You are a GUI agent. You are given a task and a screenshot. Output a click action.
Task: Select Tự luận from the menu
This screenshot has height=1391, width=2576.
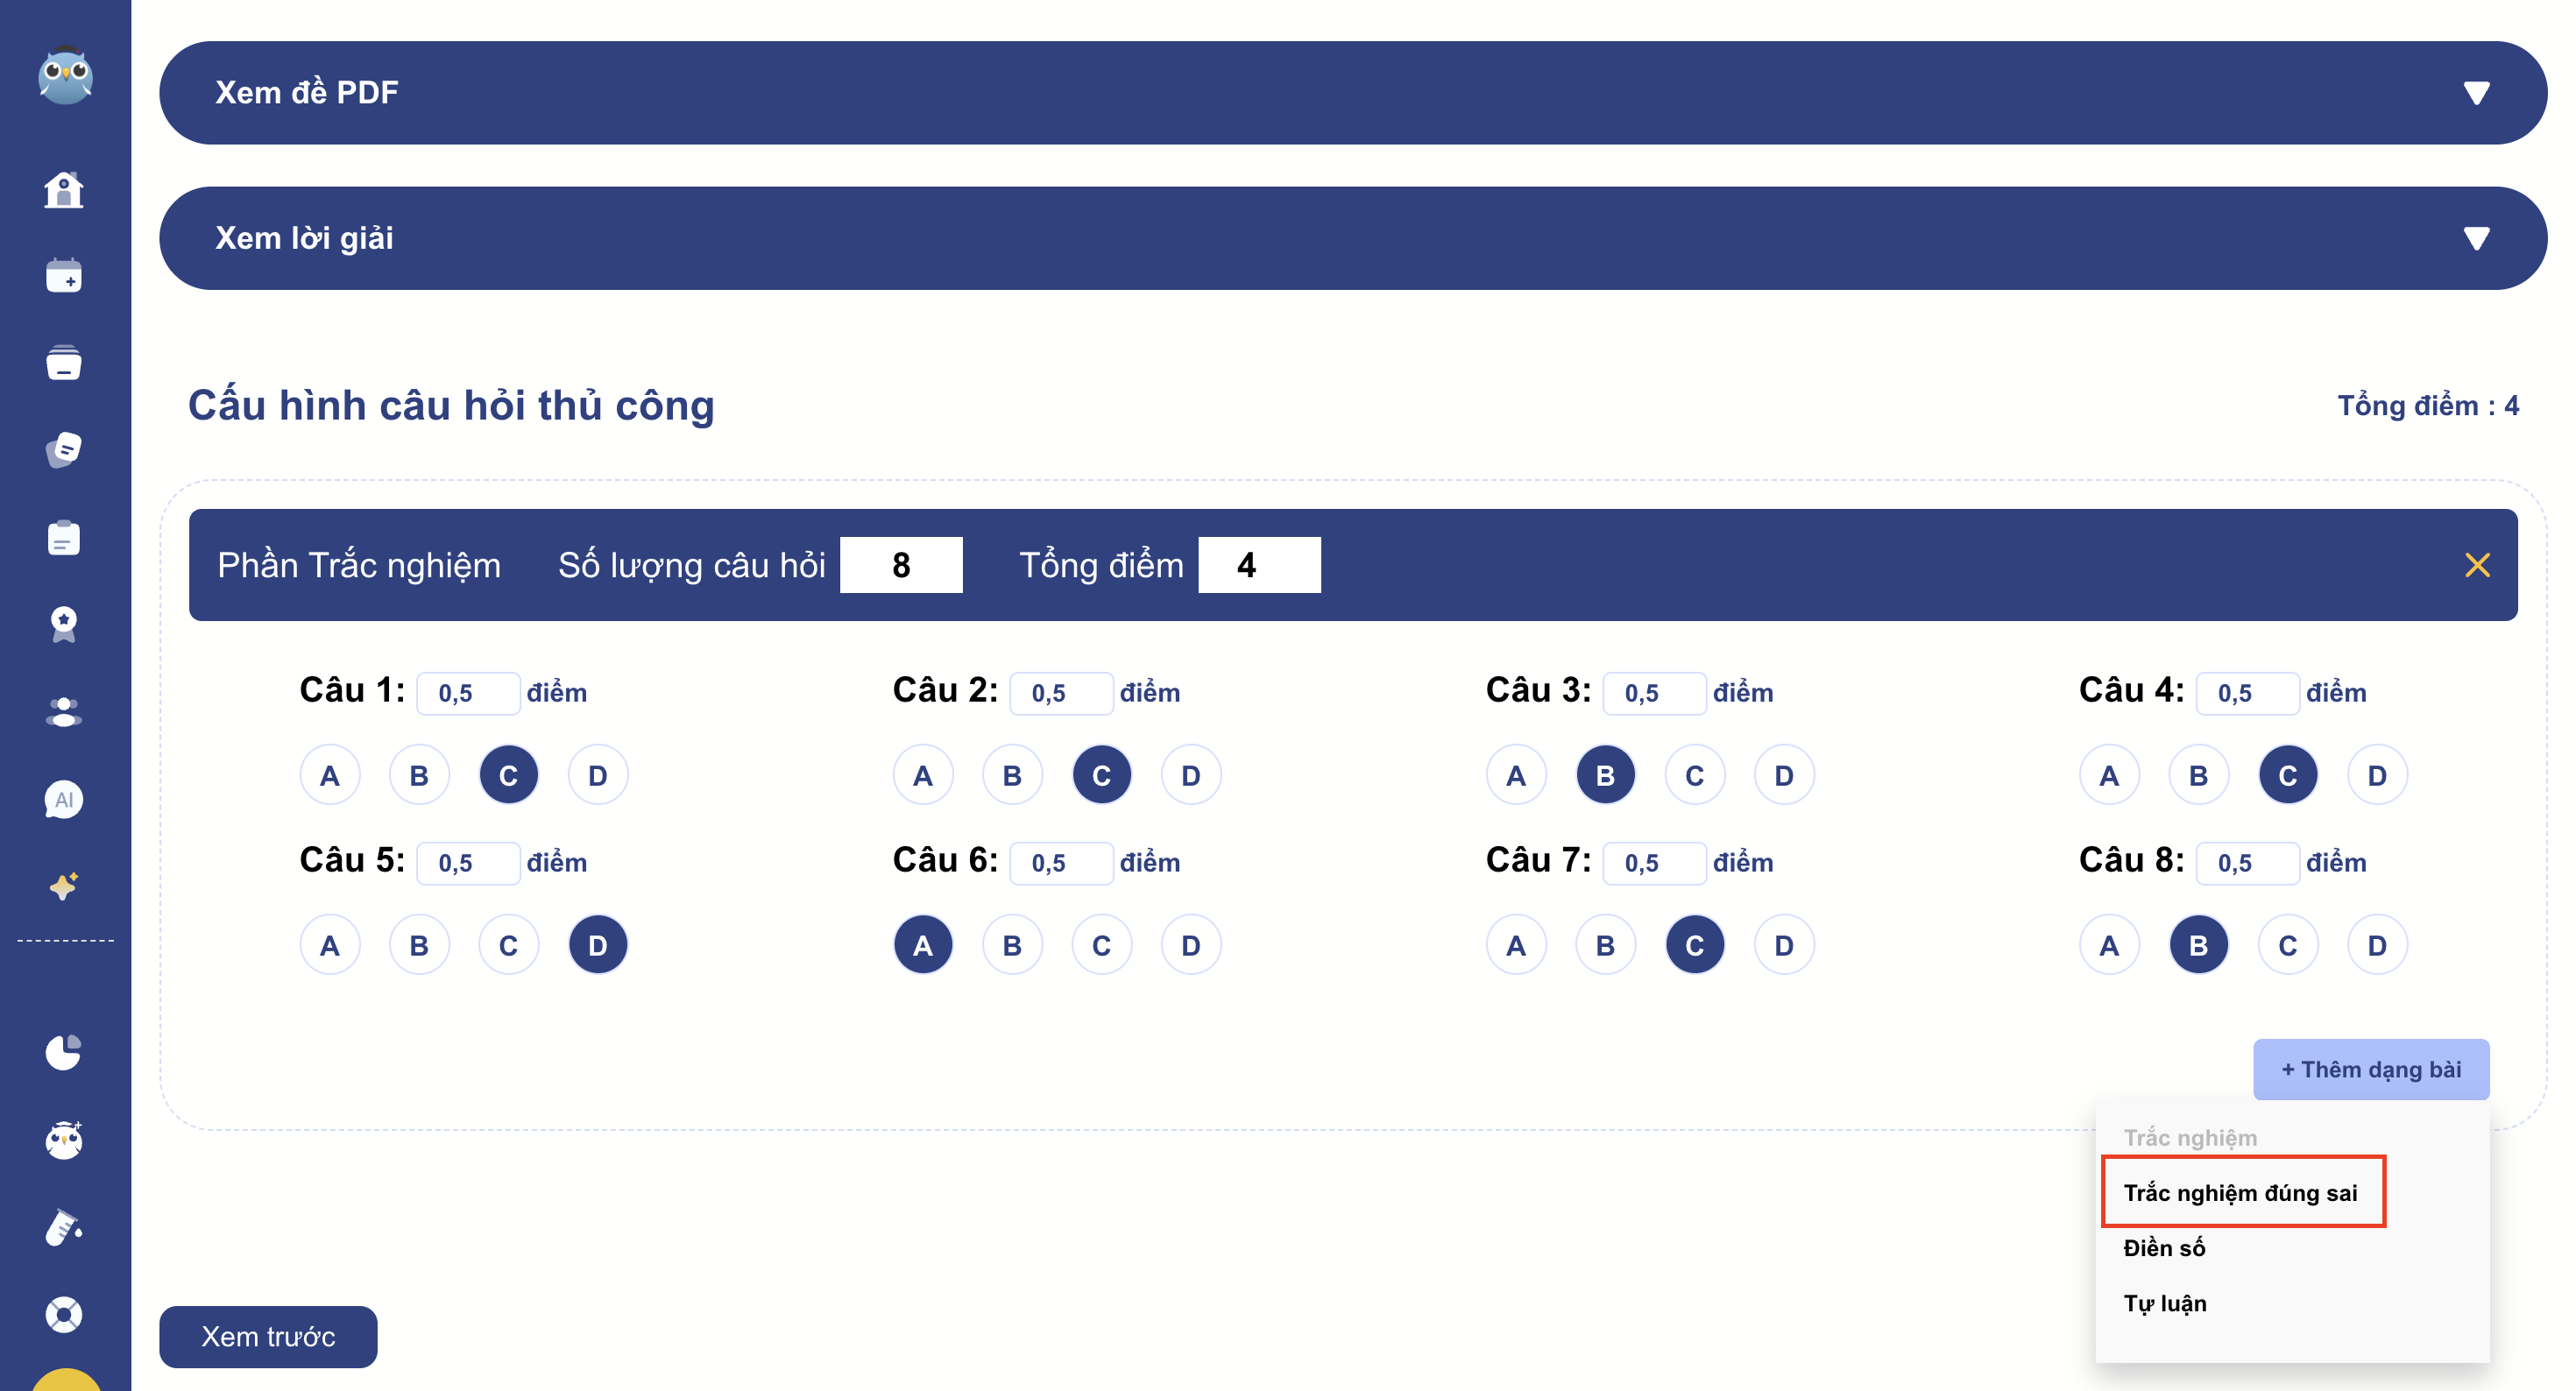pyautogui.click(x=2166, y=1303)
